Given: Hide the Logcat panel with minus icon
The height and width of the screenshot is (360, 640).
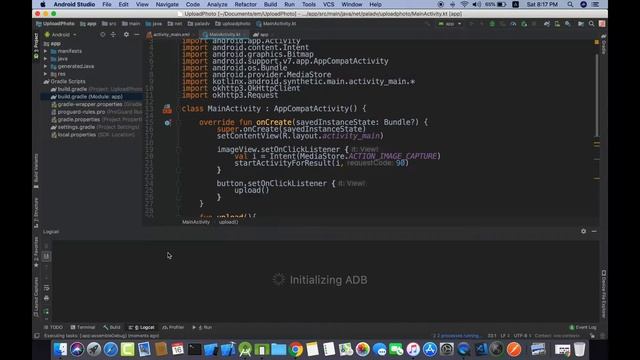Looking at the screenshot, I should point(594,231).
